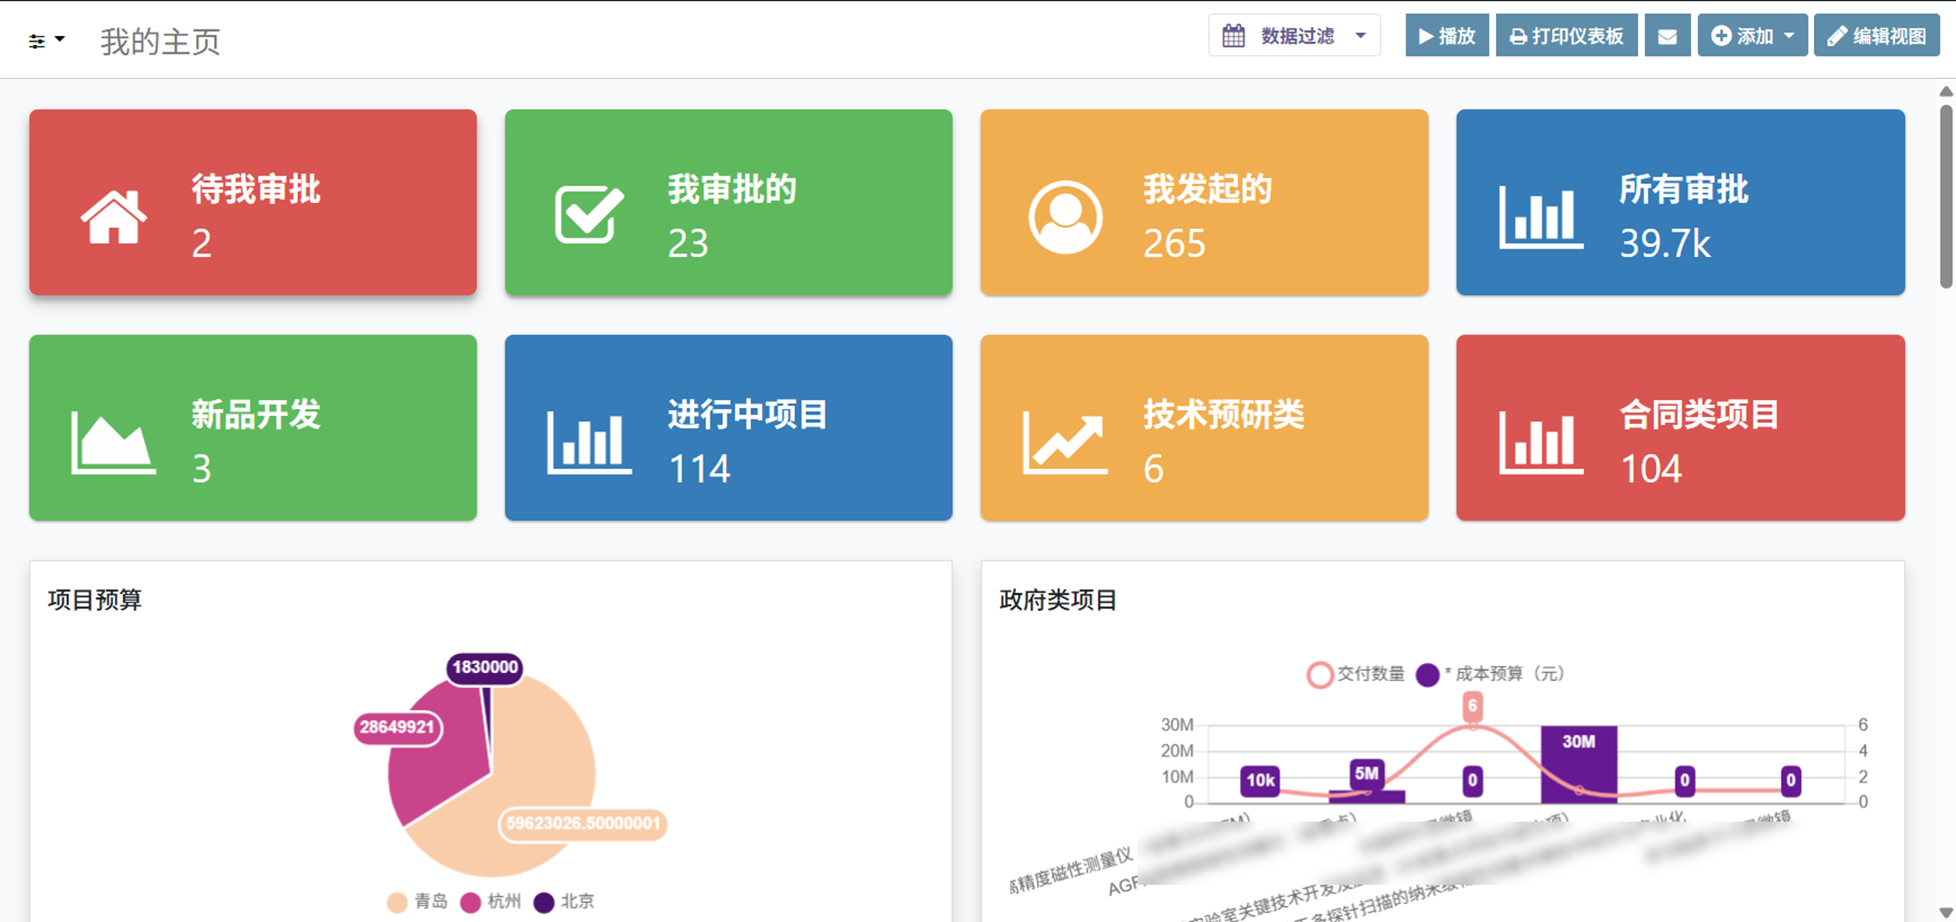Viewport: 1956px width, 922px height.
Task: Open the 数据过滤 date filter dropdown
Action: [x=1294, y=36]
